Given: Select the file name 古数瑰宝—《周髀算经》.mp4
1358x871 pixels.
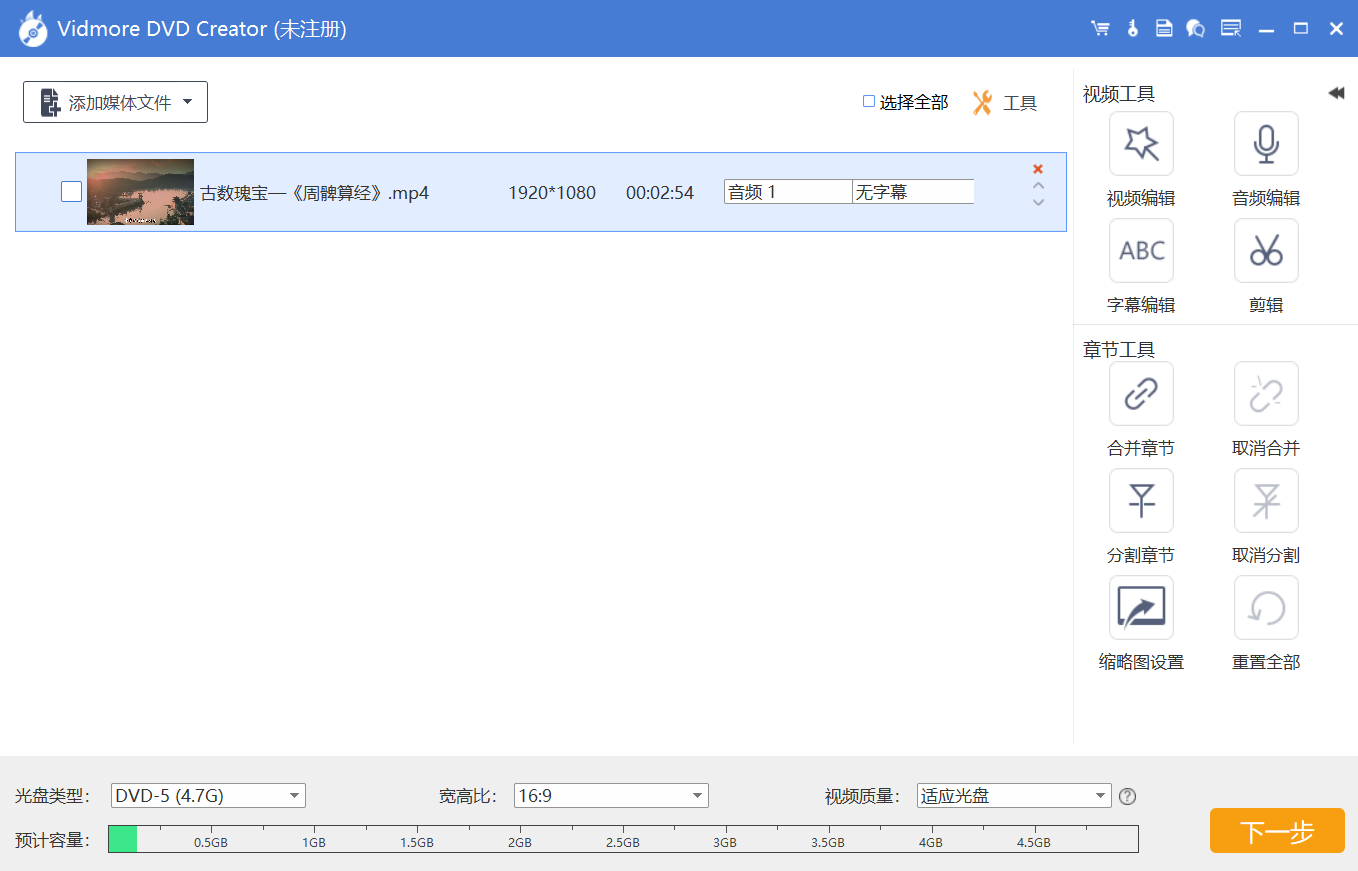Looking at the screenshot, I should [x=315, y=193].
